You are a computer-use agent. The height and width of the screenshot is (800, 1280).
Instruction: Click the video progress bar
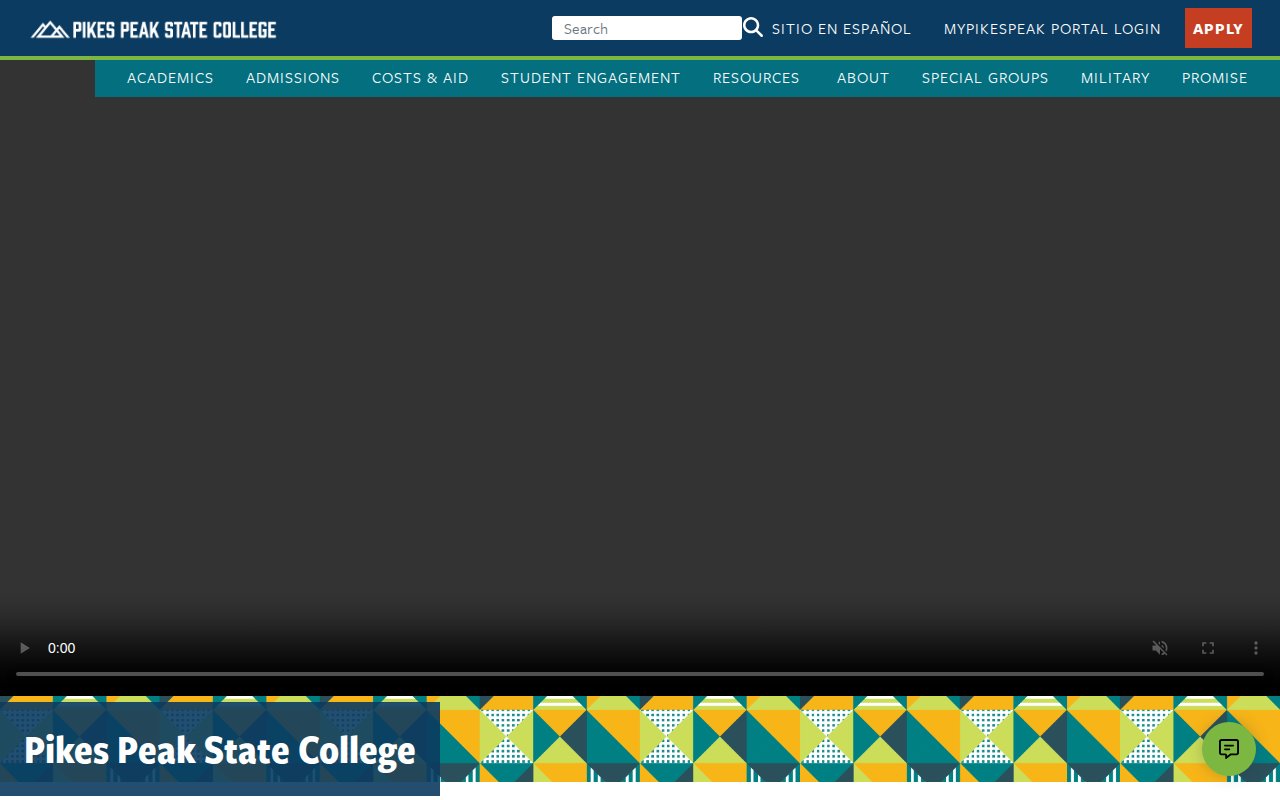pyautogui.click(x=640, y=674)
